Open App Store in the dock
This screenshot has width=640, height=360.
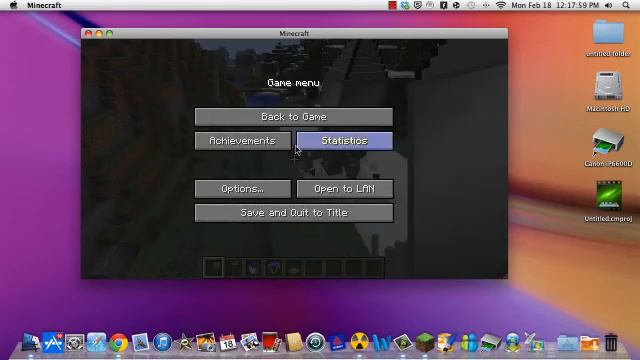pos(53,342)
